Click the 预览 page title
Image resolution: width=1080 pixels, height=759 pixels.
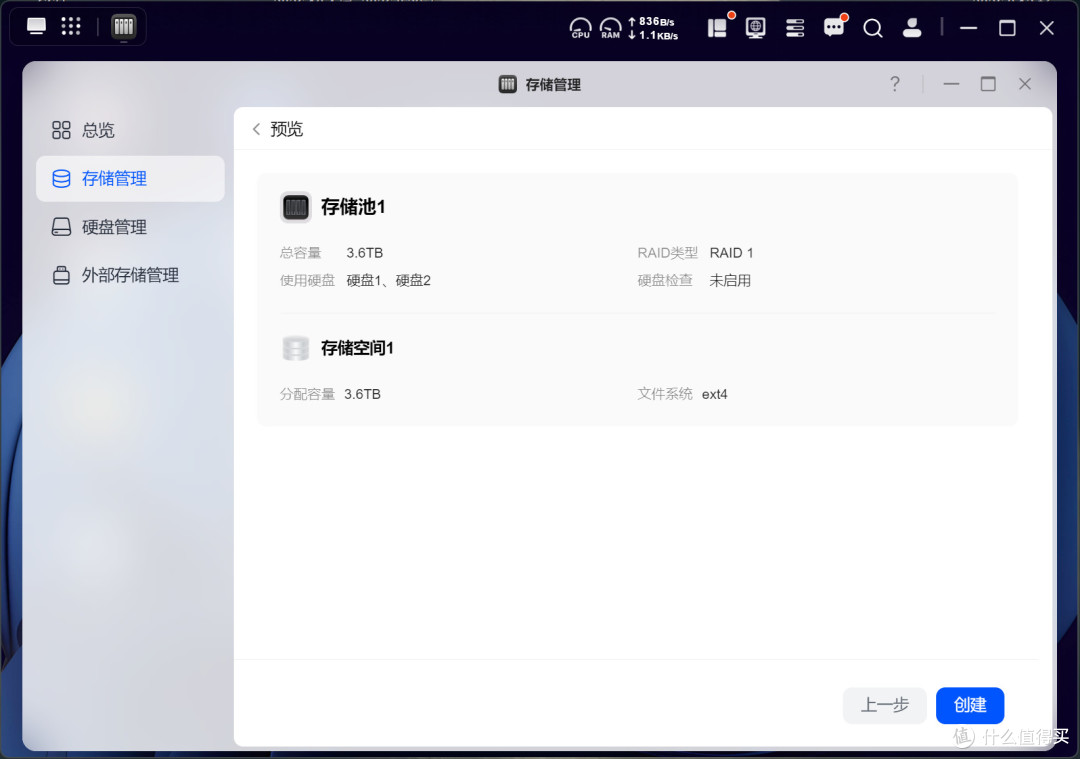pyautogui.click(x=287, y=129)
